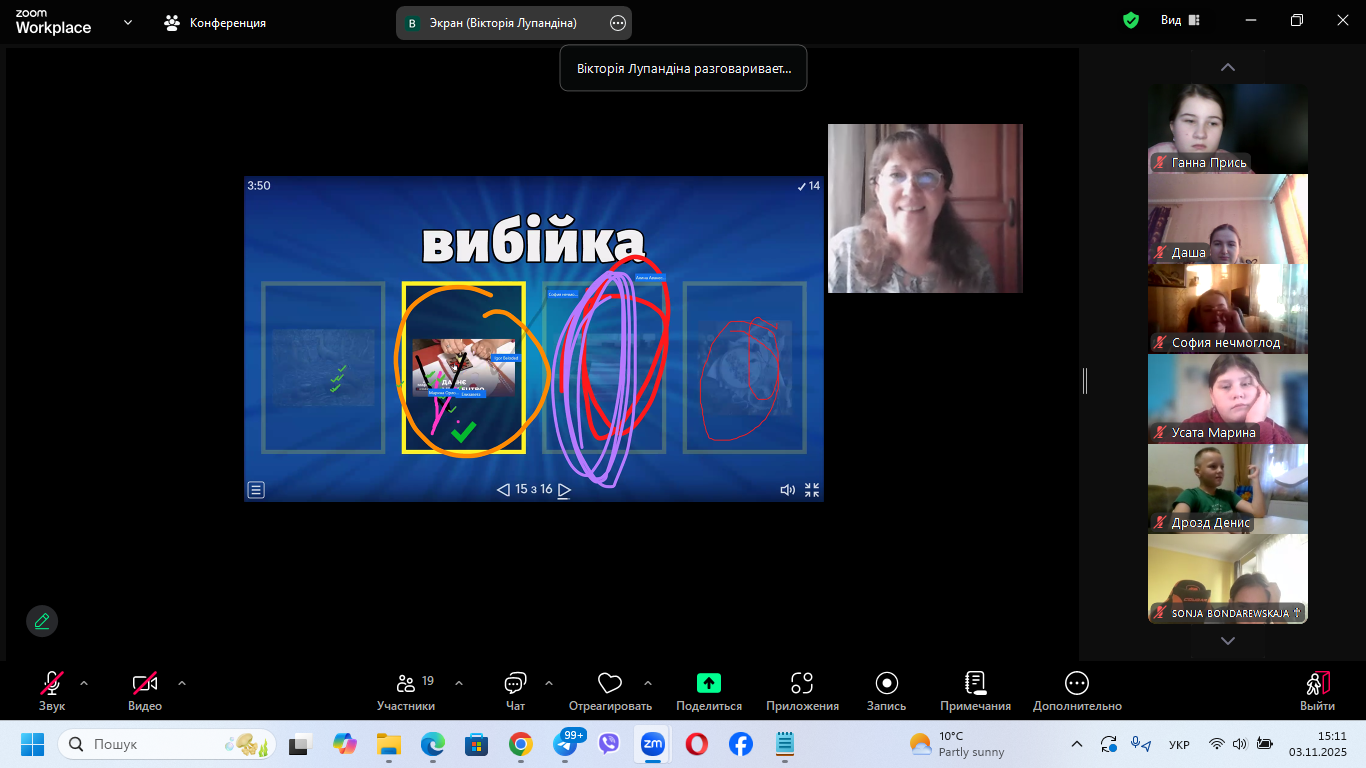Open the Участники participants panel
The image size is (1366, 768).
(406, 685)
